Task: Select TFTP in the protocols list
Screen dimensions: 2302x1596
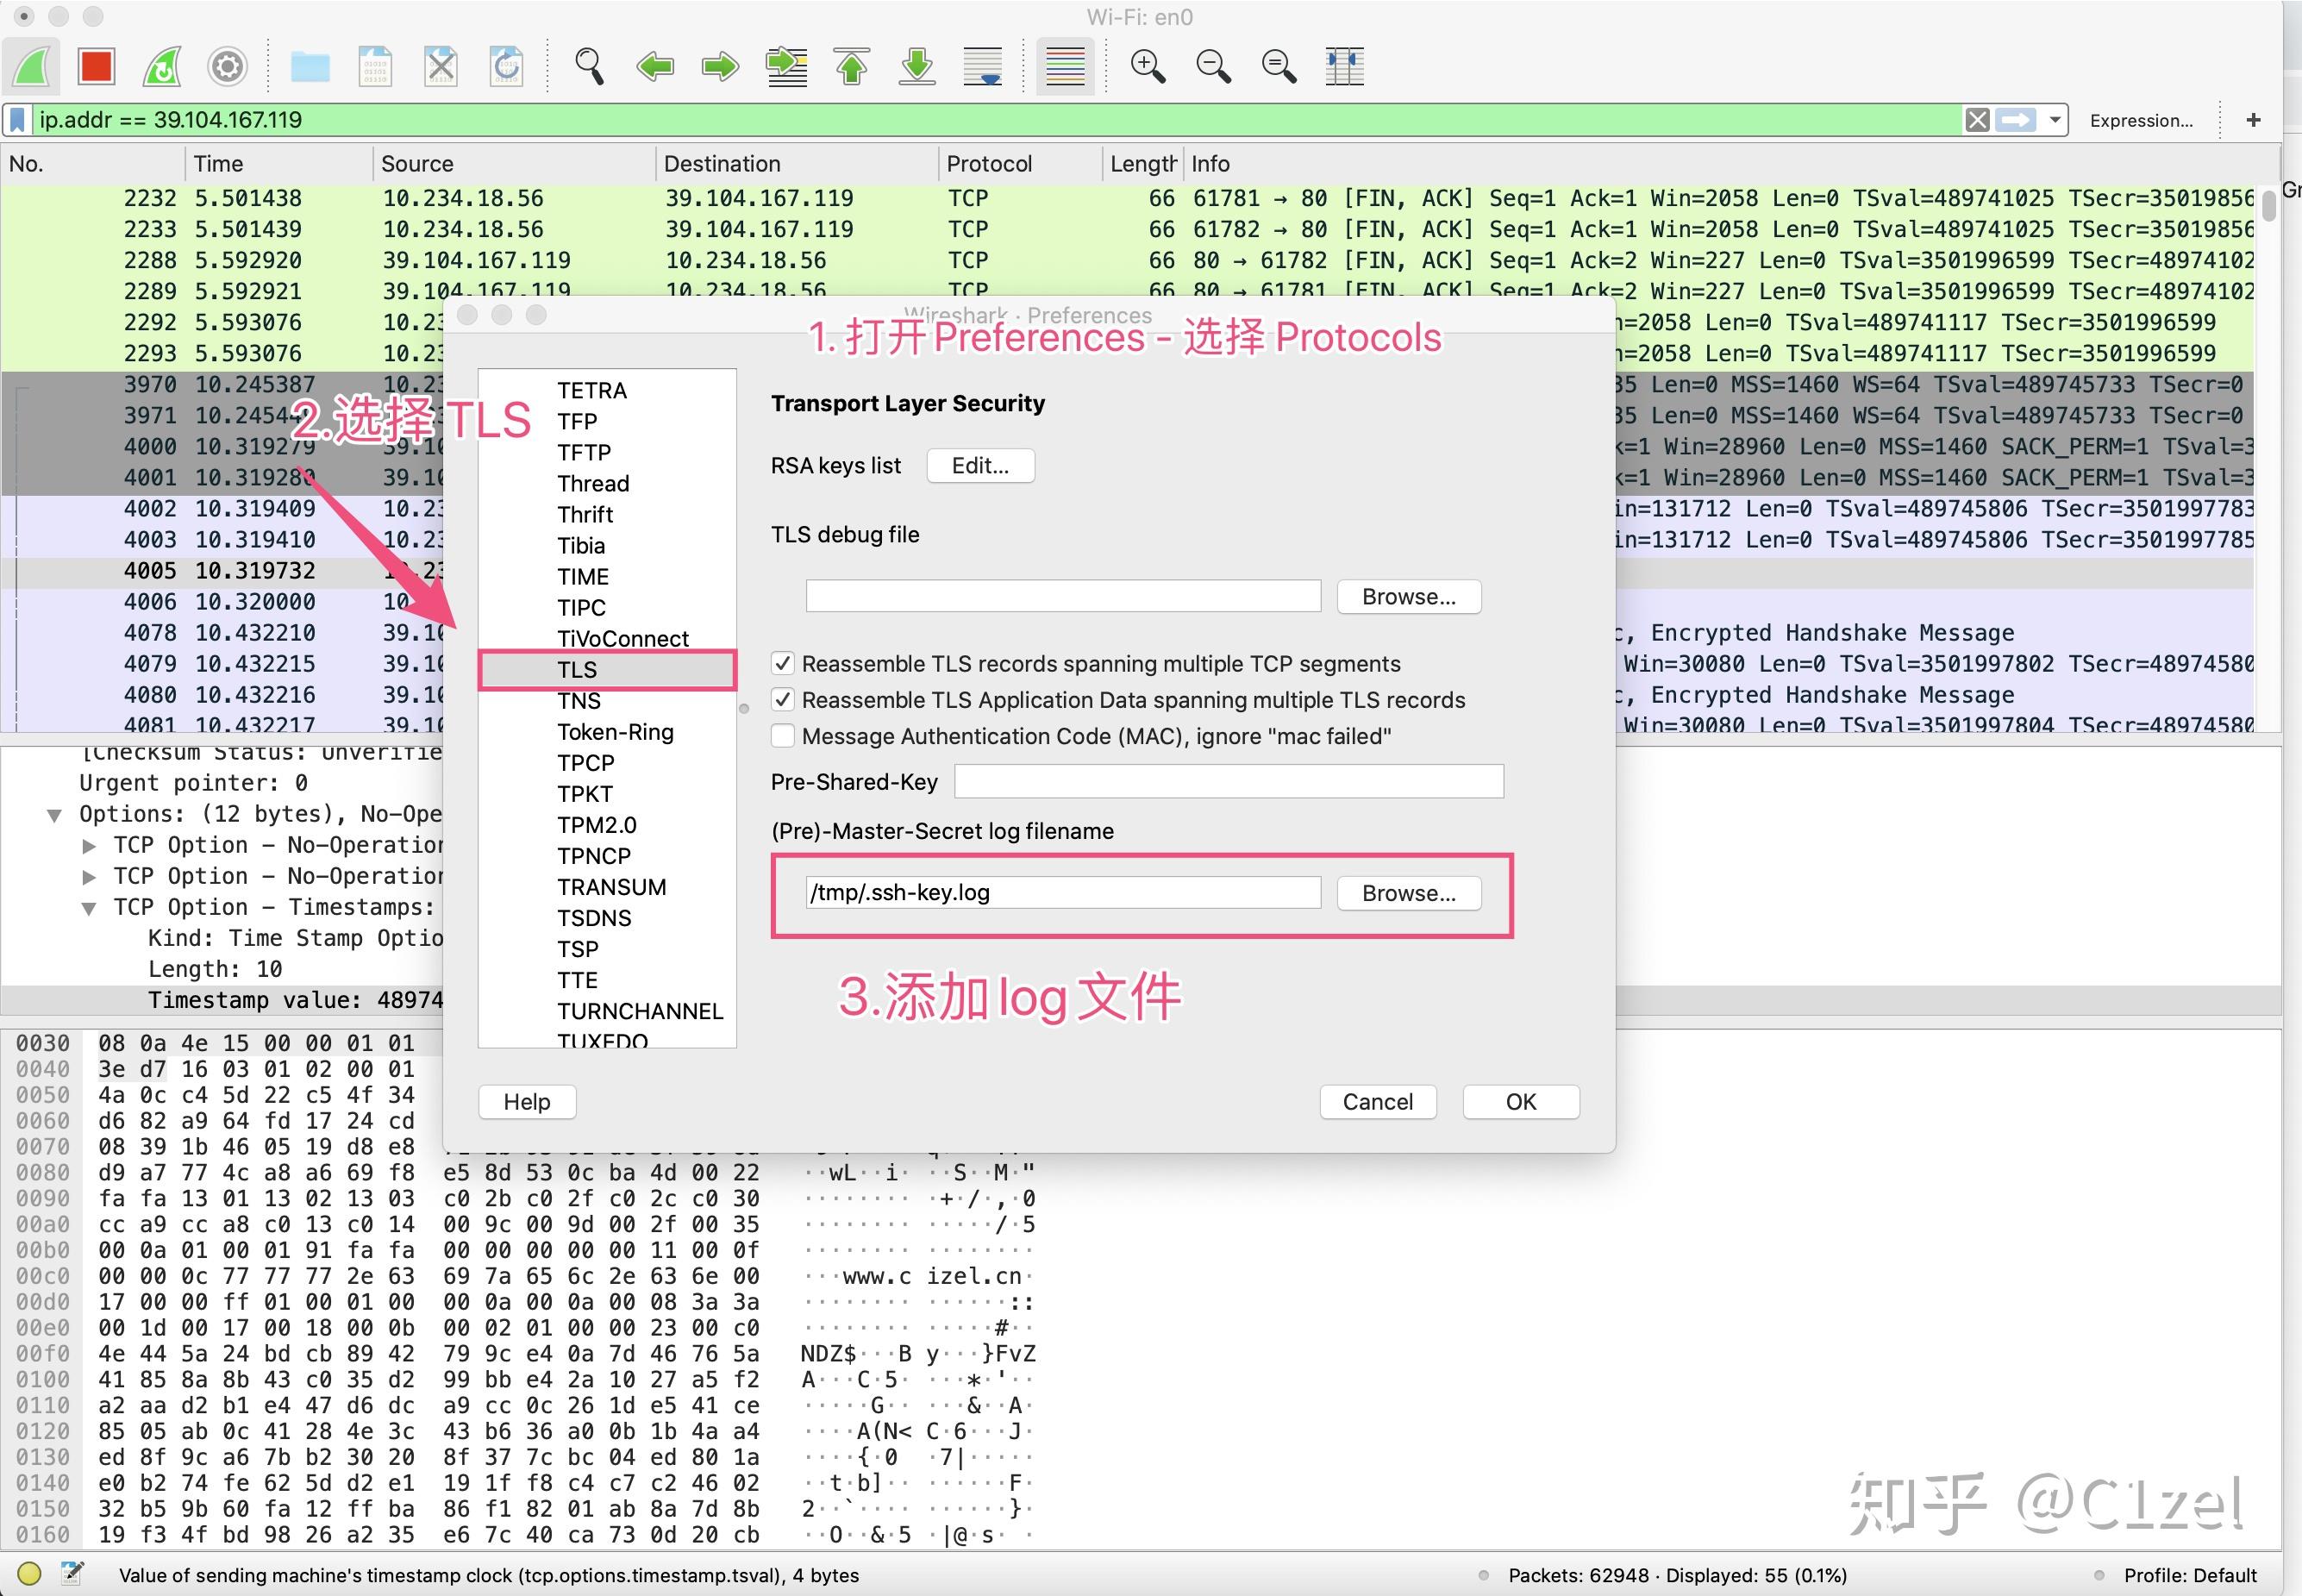Action: tap(584, 452)
